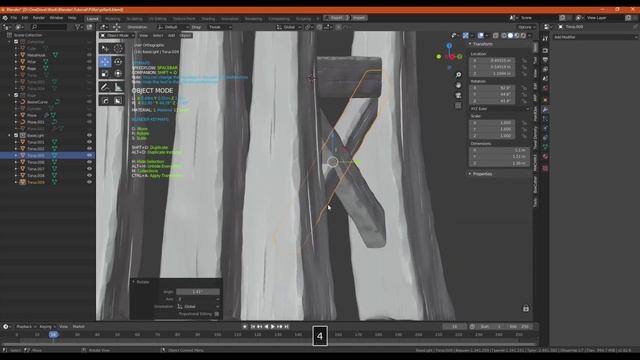Select the Transform tool in toolbar

coord(118,74)
